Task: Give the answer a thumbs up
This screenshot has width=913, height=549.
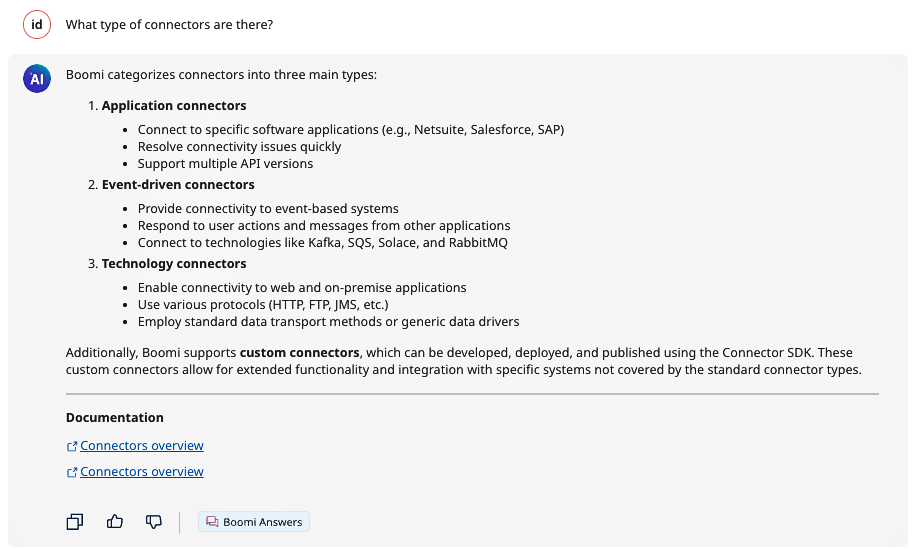Action: 115,522
